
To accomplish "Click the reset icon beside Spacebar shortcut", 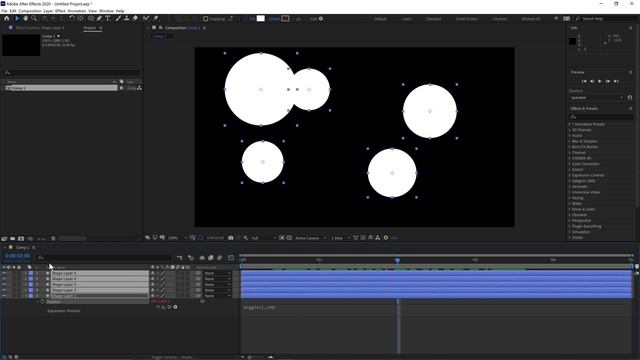I will point(630,98).
